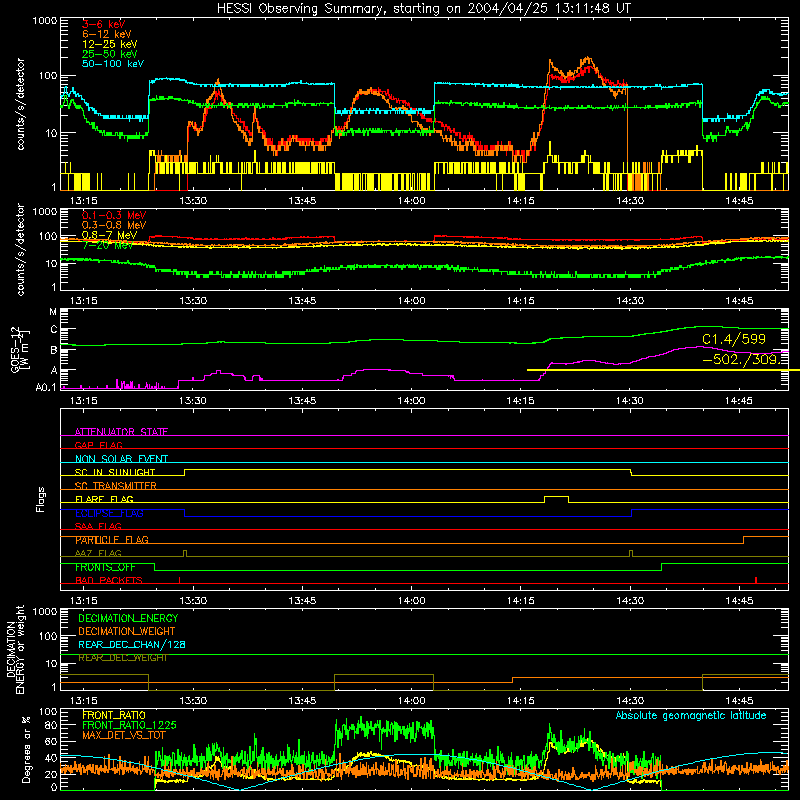Click 13:30 tick label under GOES plot
The height and width of the screenshot is (800, 800).
[193, 401]
